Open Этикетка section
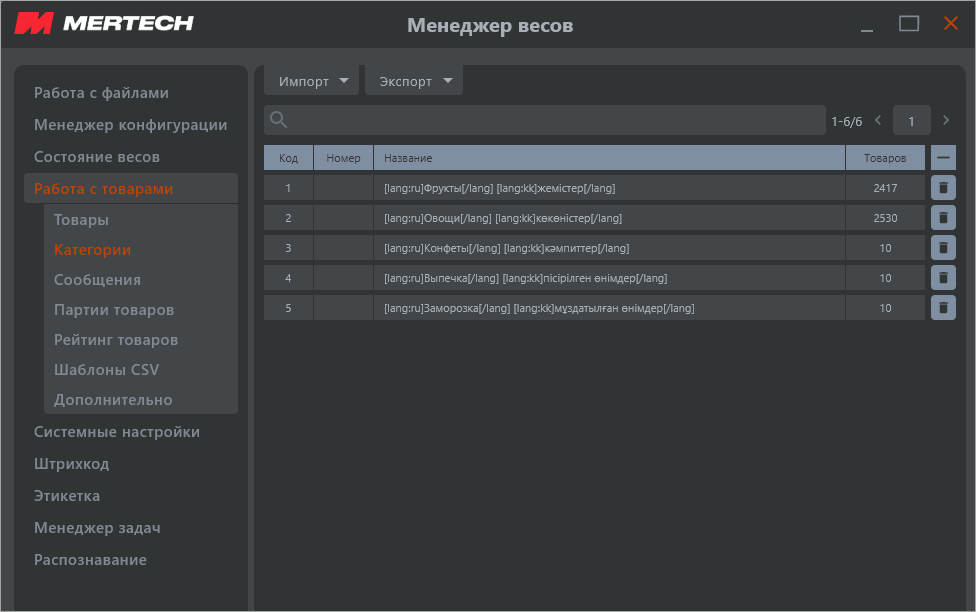This screenshot has width=976, height=612. (67, 496)
